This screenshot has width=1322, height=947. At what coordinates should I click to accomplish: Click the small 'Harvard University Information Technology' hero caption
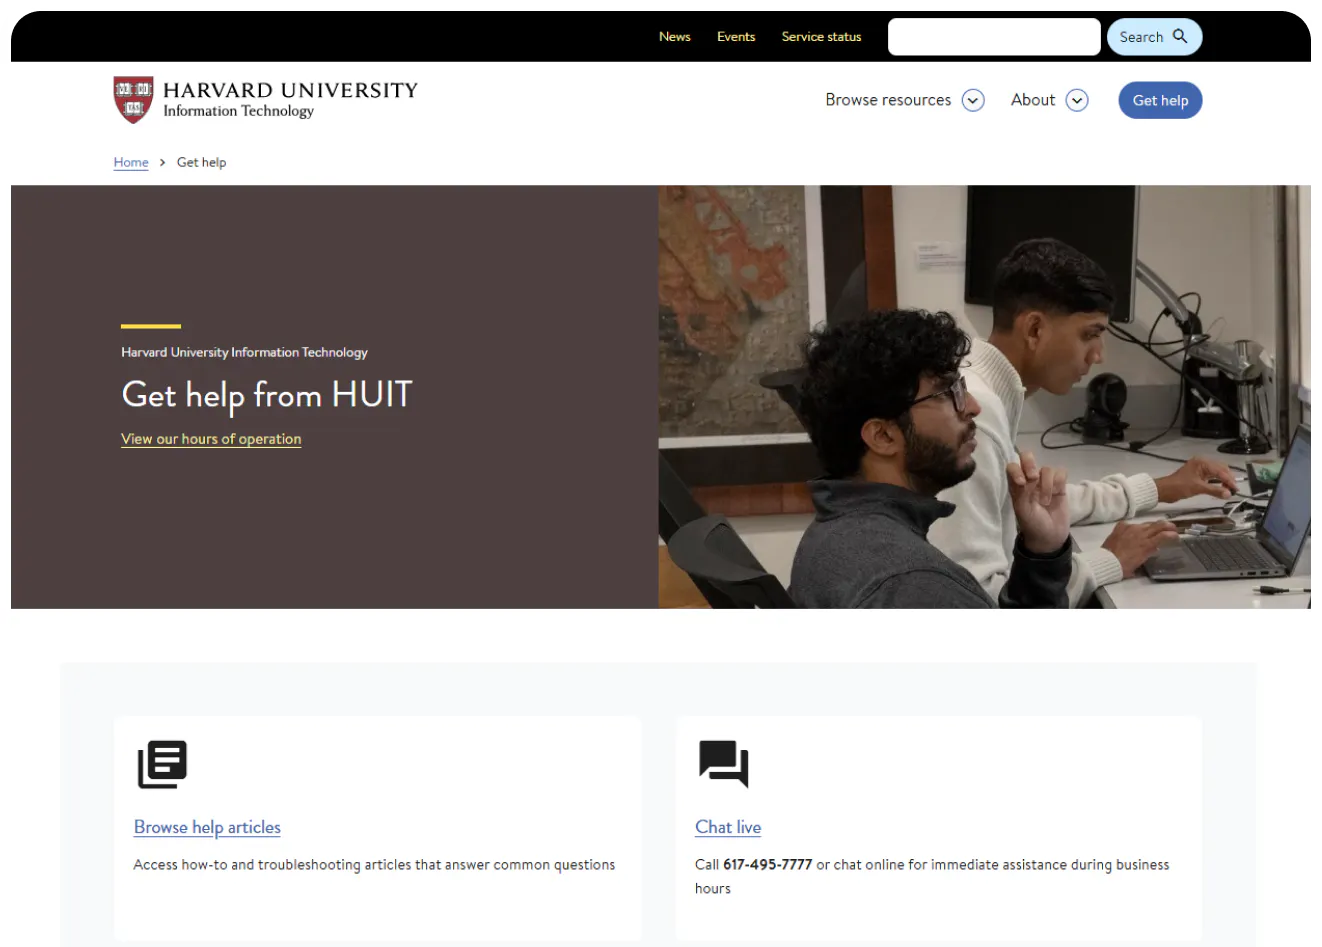pyautogui.click(x=244, y=352)
